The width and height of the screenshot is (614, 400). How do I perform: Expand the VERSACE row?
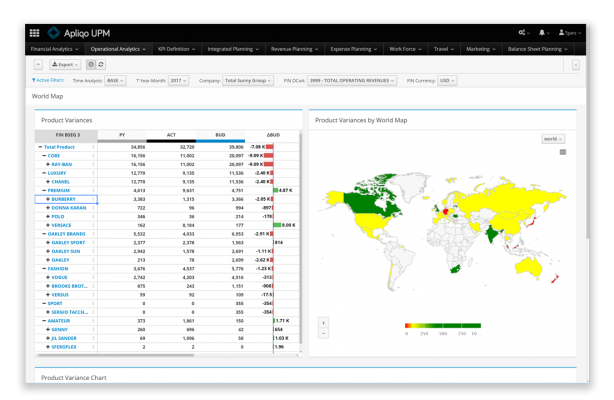48,225
